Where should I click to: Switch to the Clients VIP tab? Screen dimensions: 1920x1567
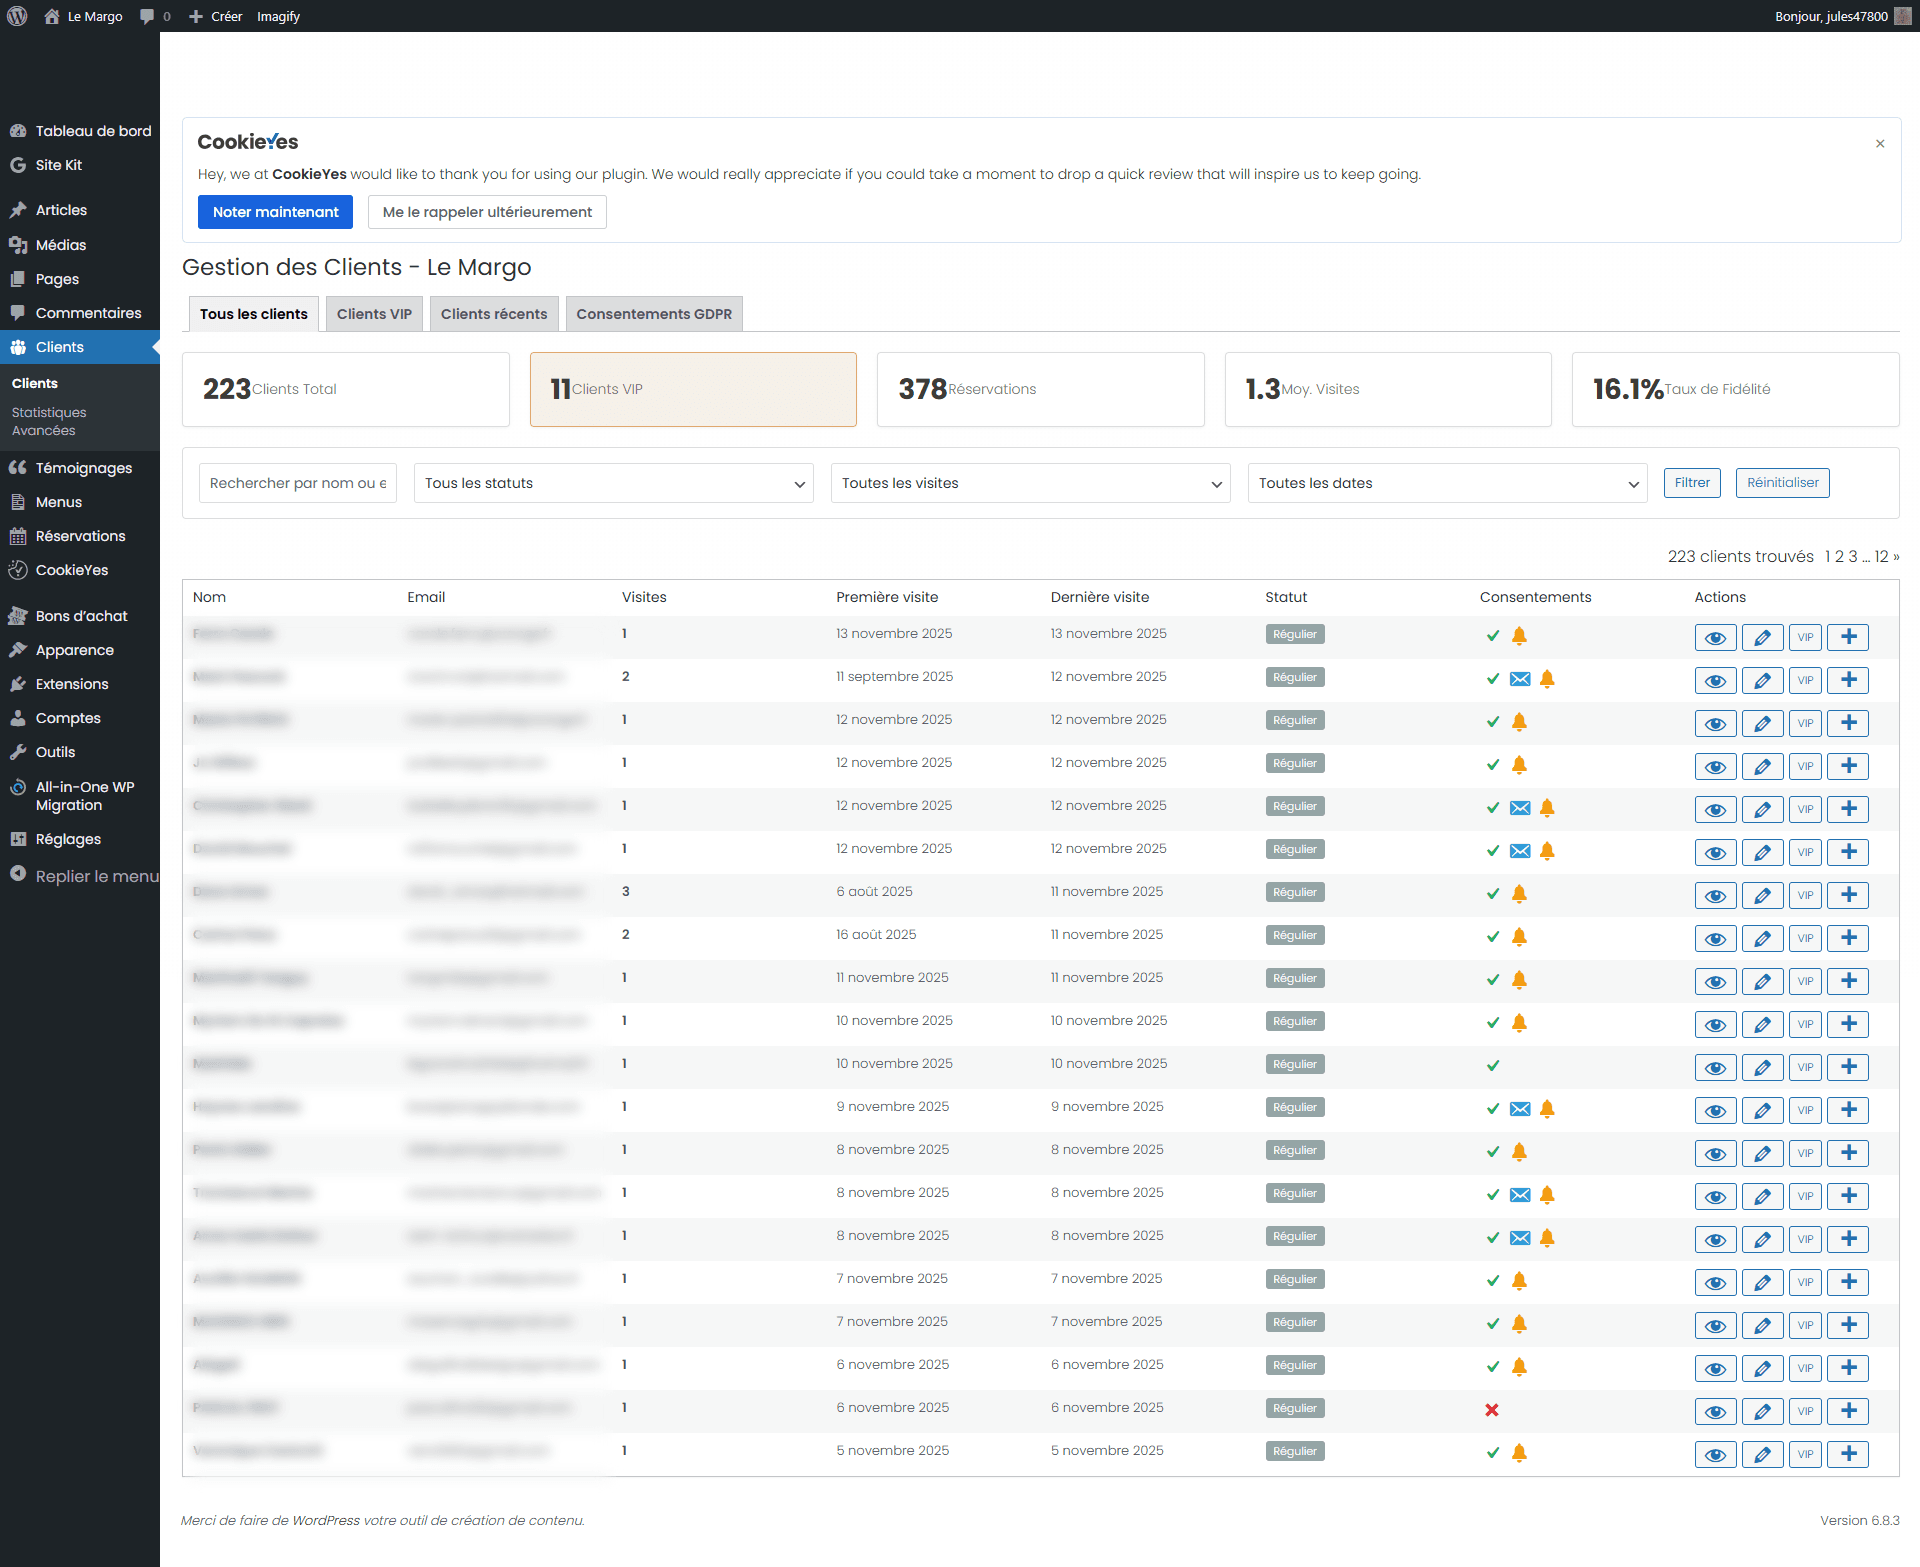(x=374, y=314)
